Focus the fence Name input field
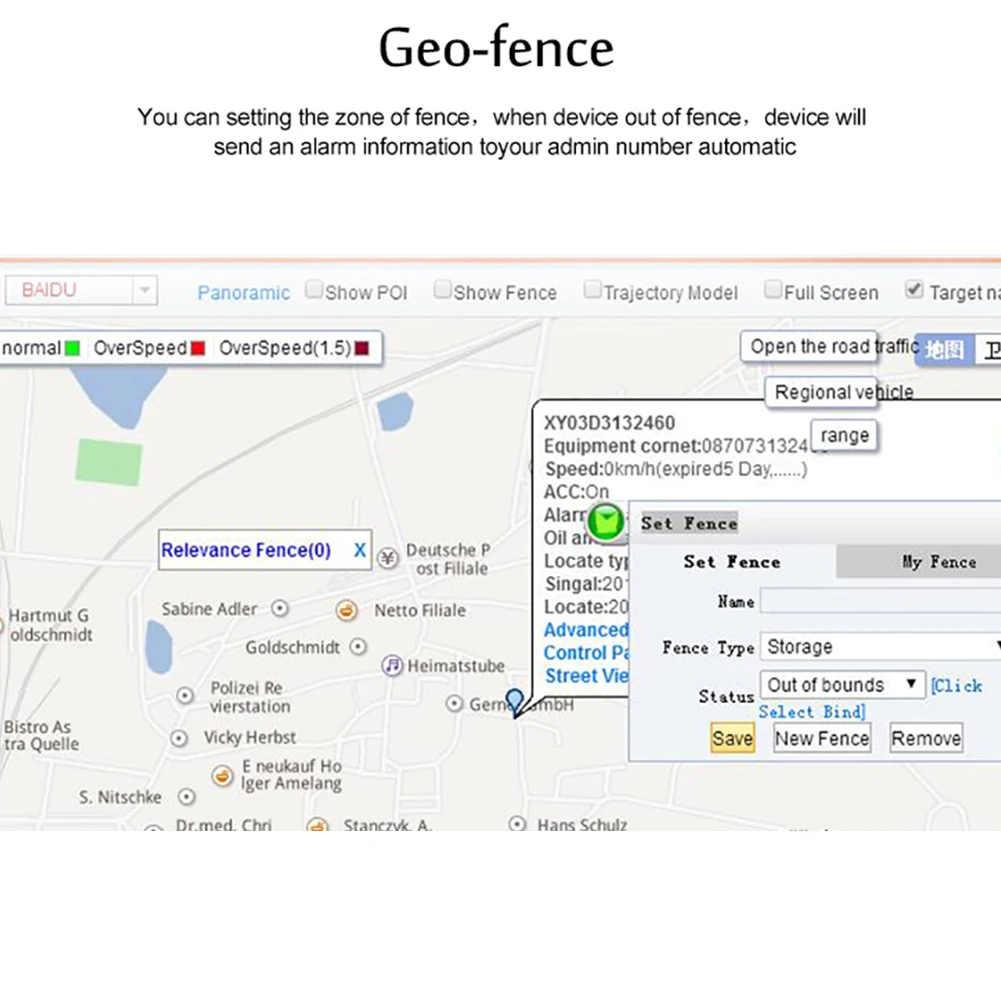 (880, 601)
